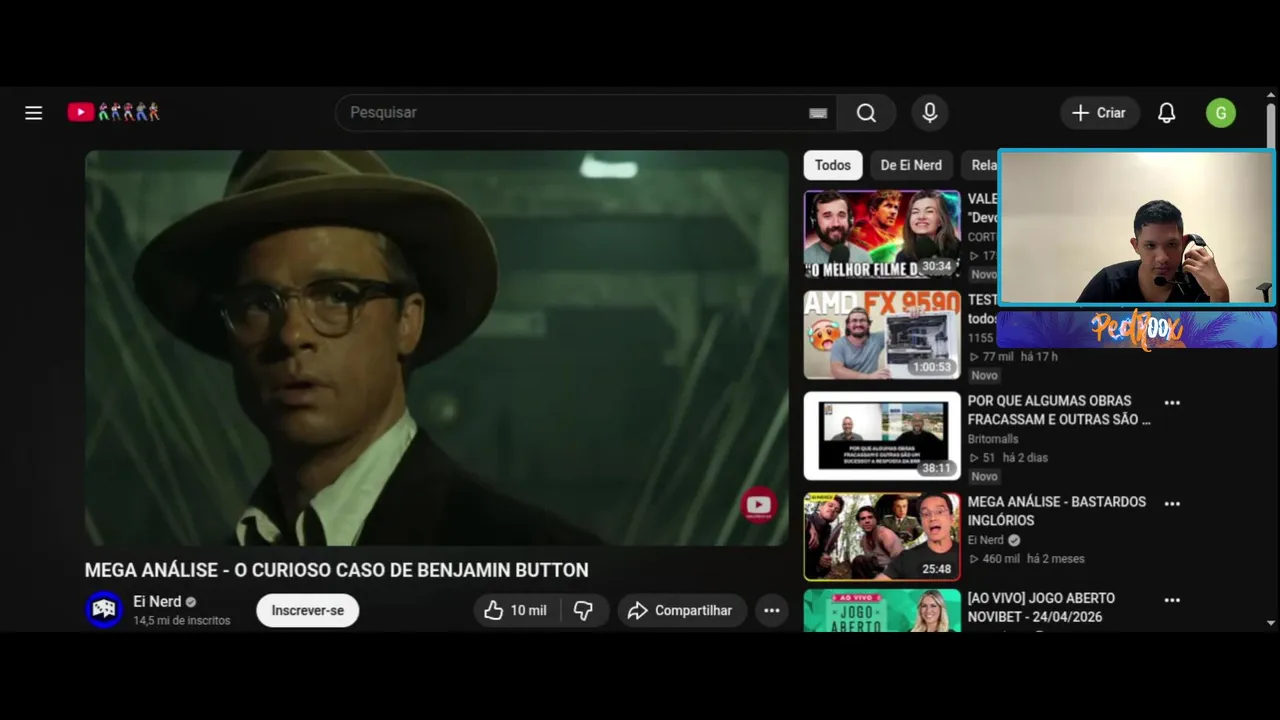Open the Jogo Aberto live thumbnail
Image resolution: width=1280 pixels, height=720 pixels.
pyautogui.click(x=882, y=611)
